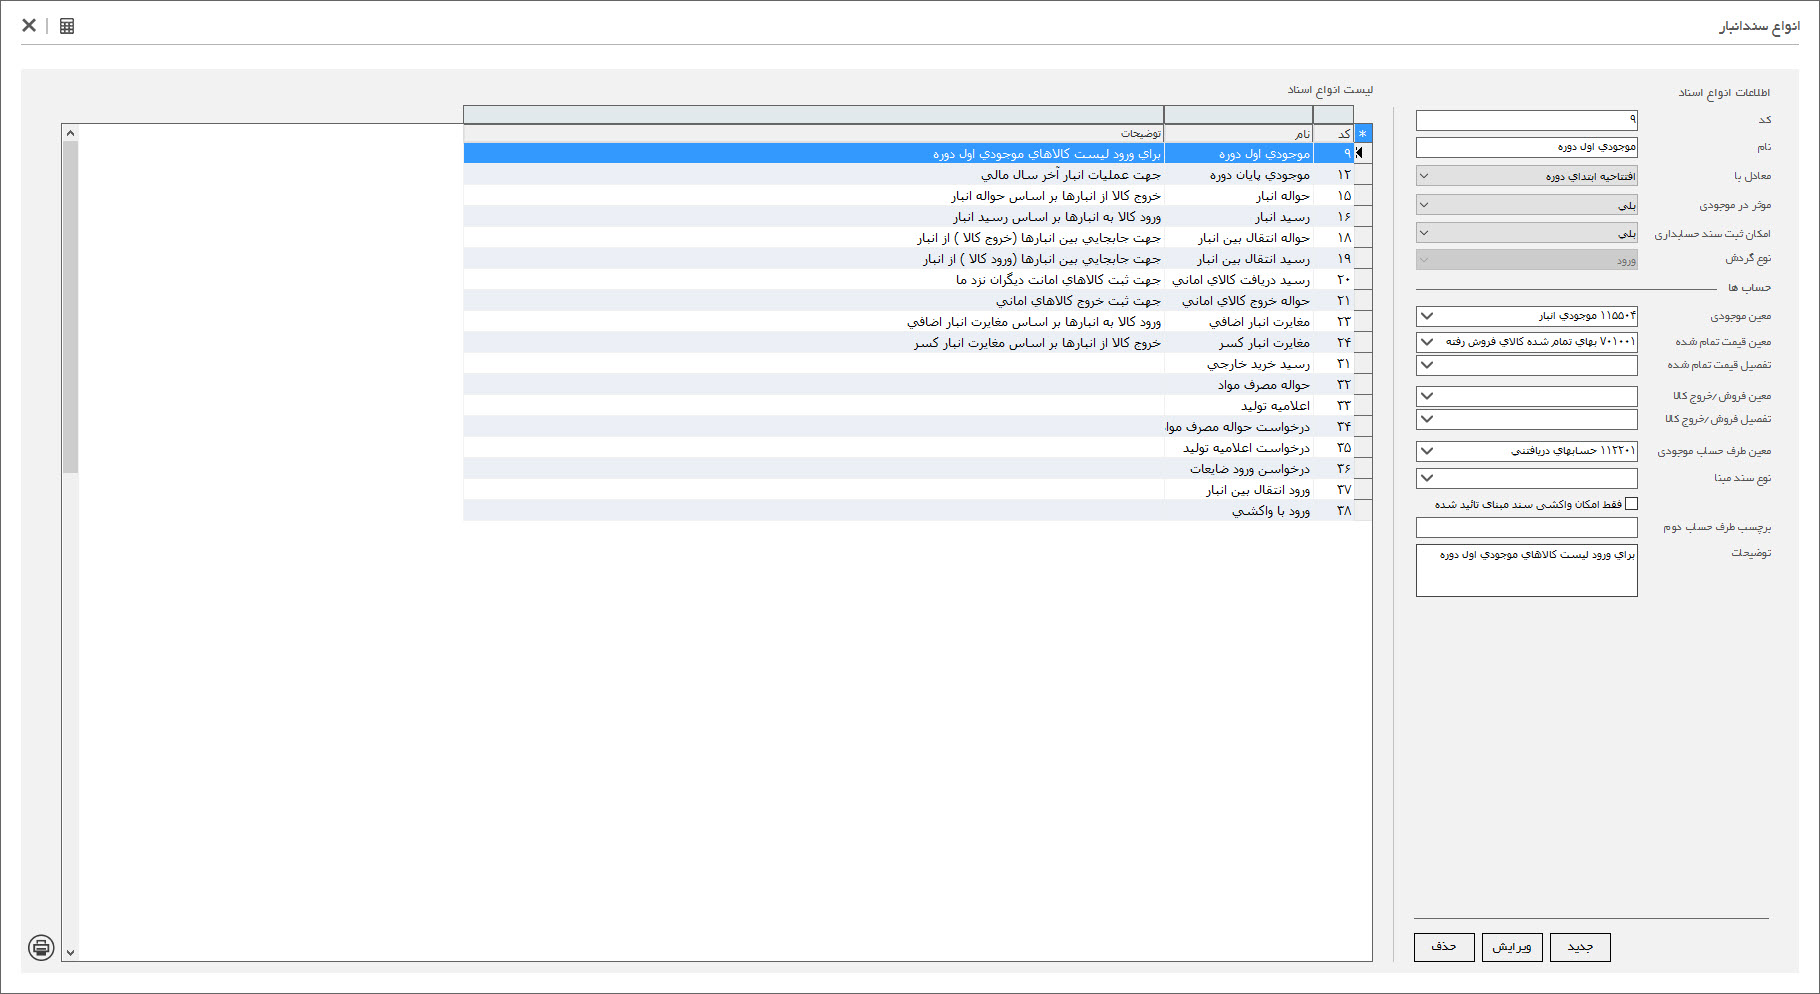
Task: Click the جدید button
Action: tap(1580, 947)
